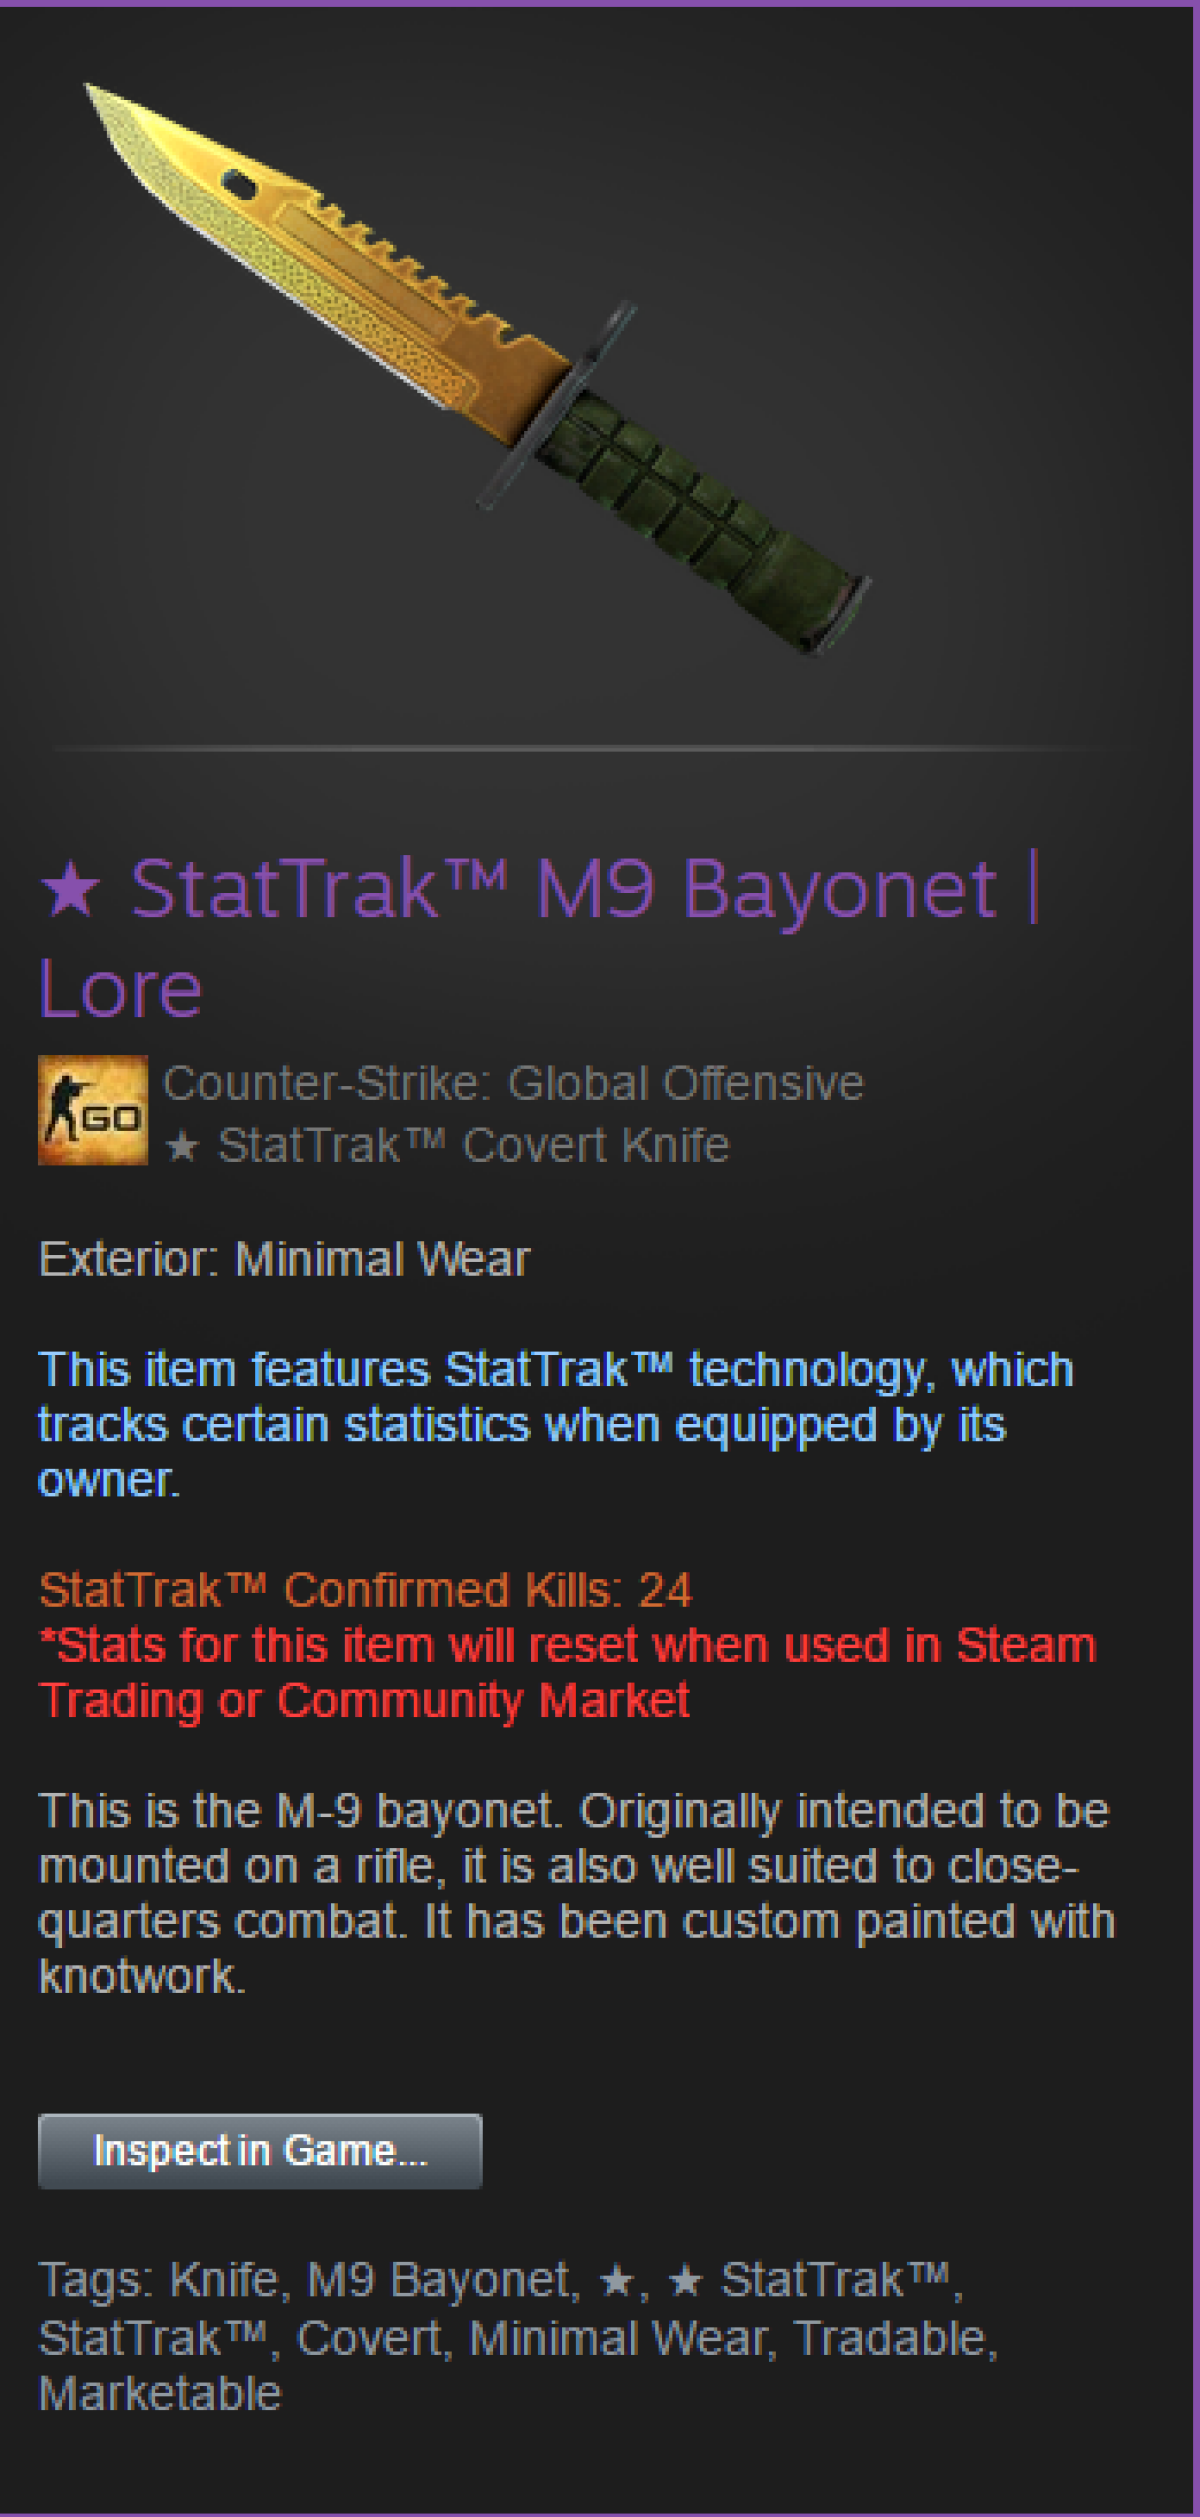Click the CS:GO game icon
This screenshot has width=1200, height=2517.
pos(93,1110)
